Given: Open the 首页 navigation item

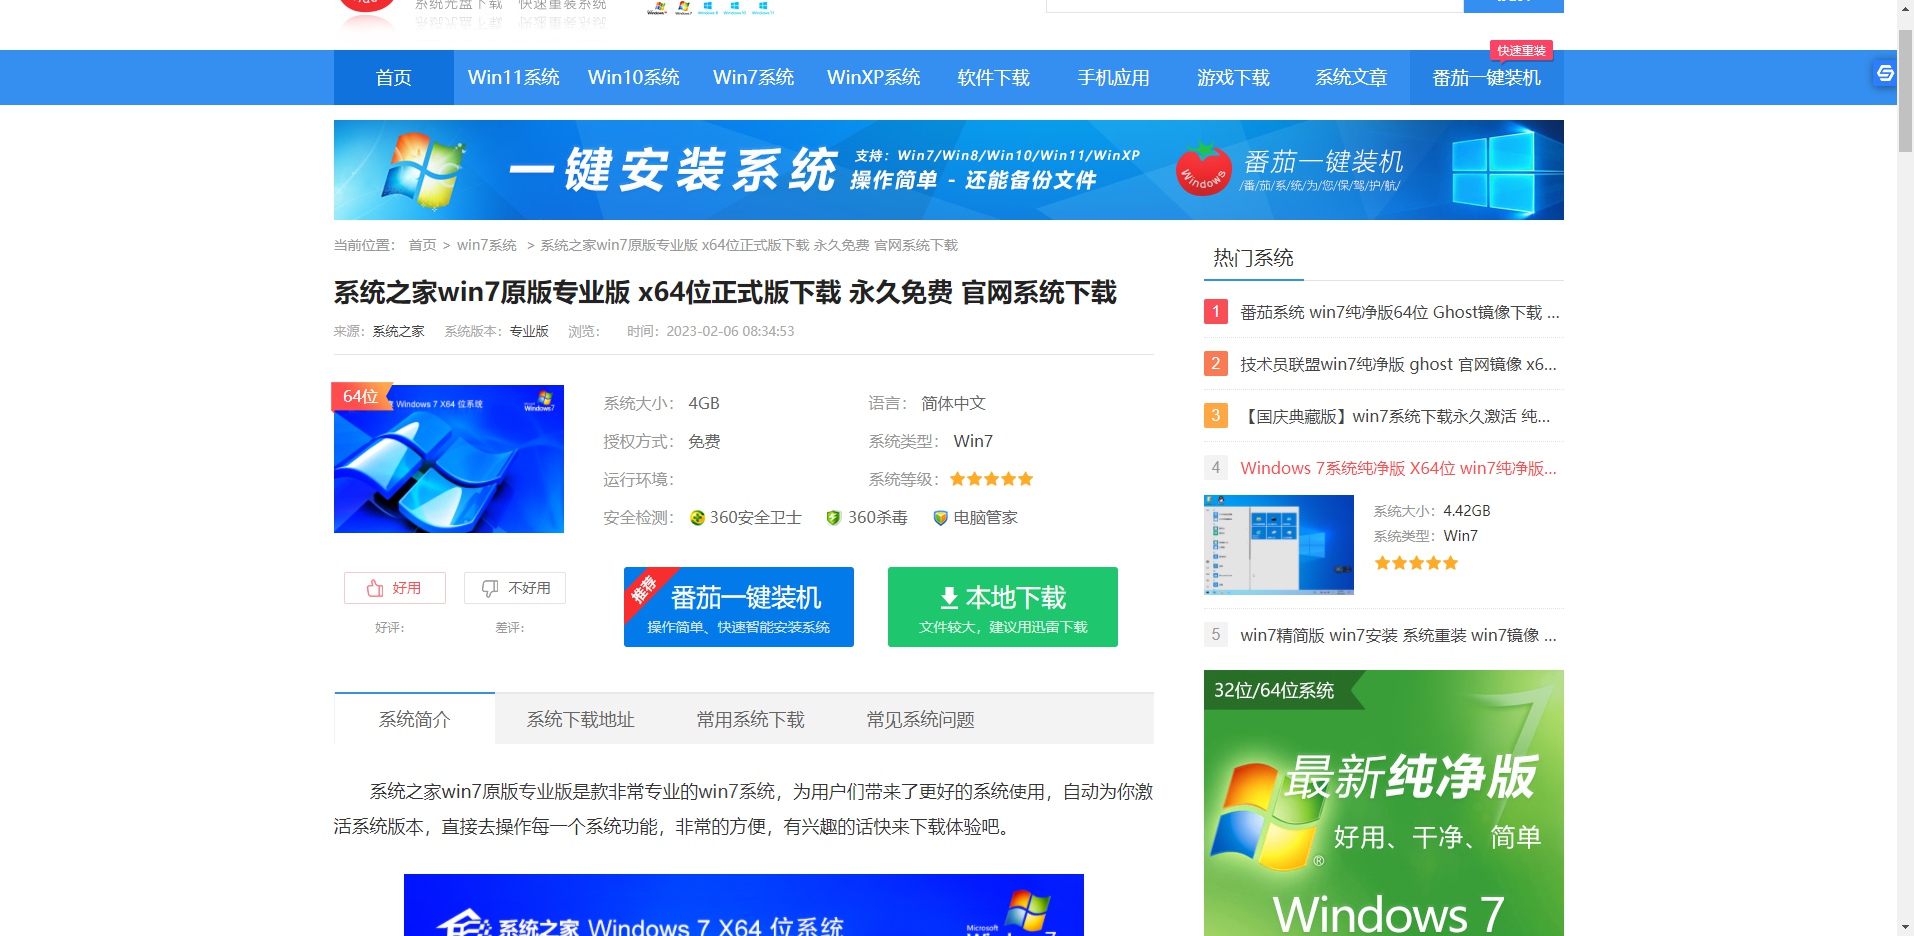Looking at the screenshot, I should [393, 77].
